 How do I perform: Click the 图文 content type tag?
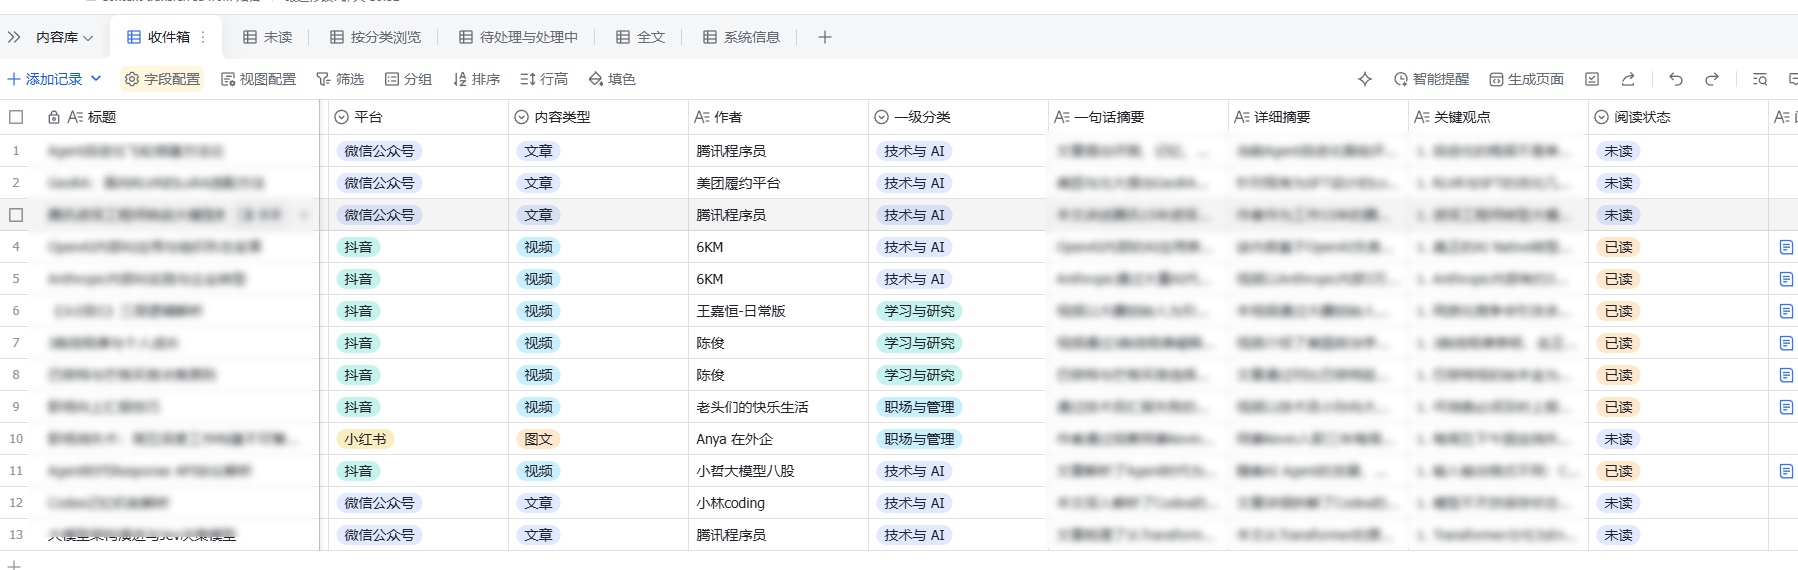(x=538, y=439)
